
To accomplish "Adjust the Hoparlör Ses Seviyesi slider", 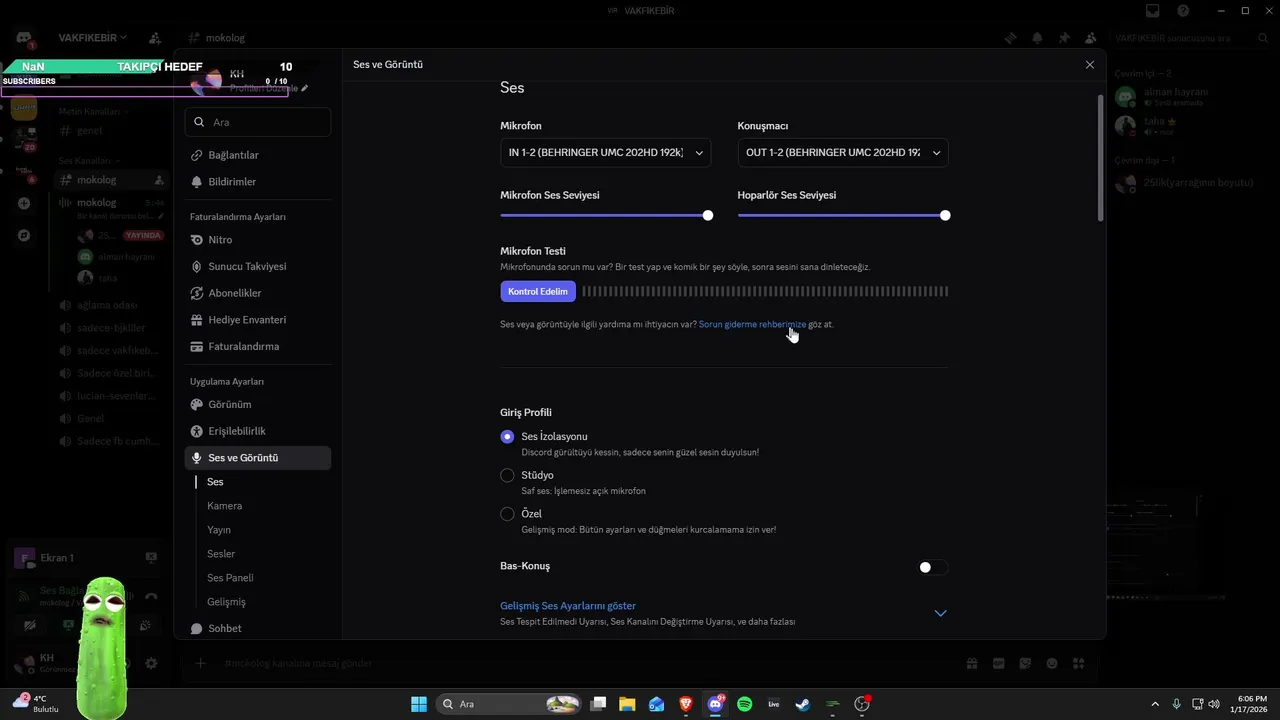I will tap(843, 215).
